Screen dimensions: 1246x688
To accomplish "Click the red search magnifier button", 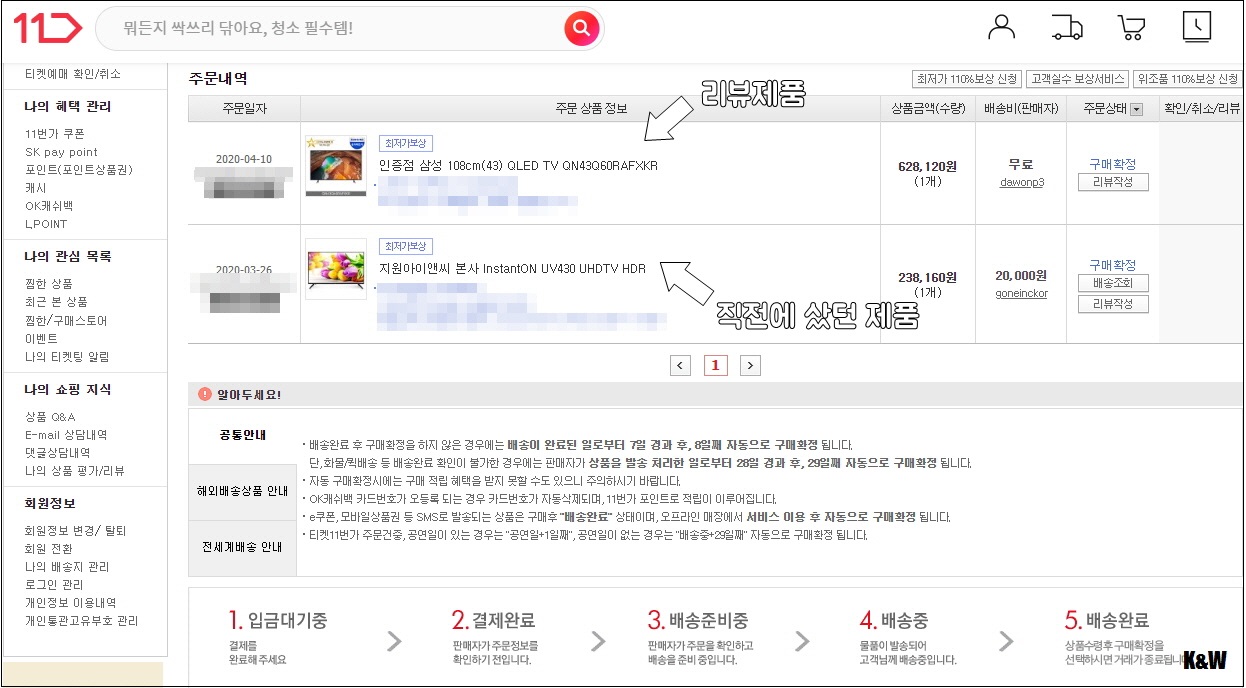I will 581,28.
